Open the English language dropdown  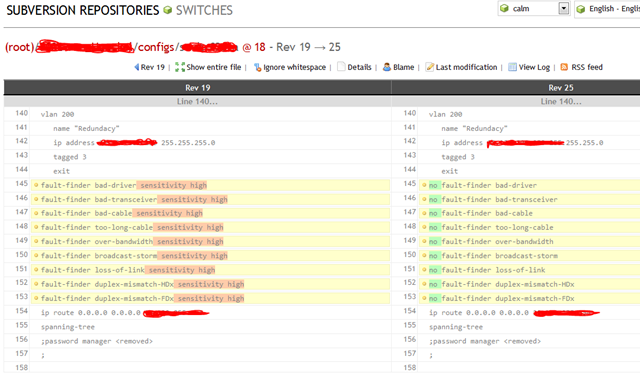[607, 9]
